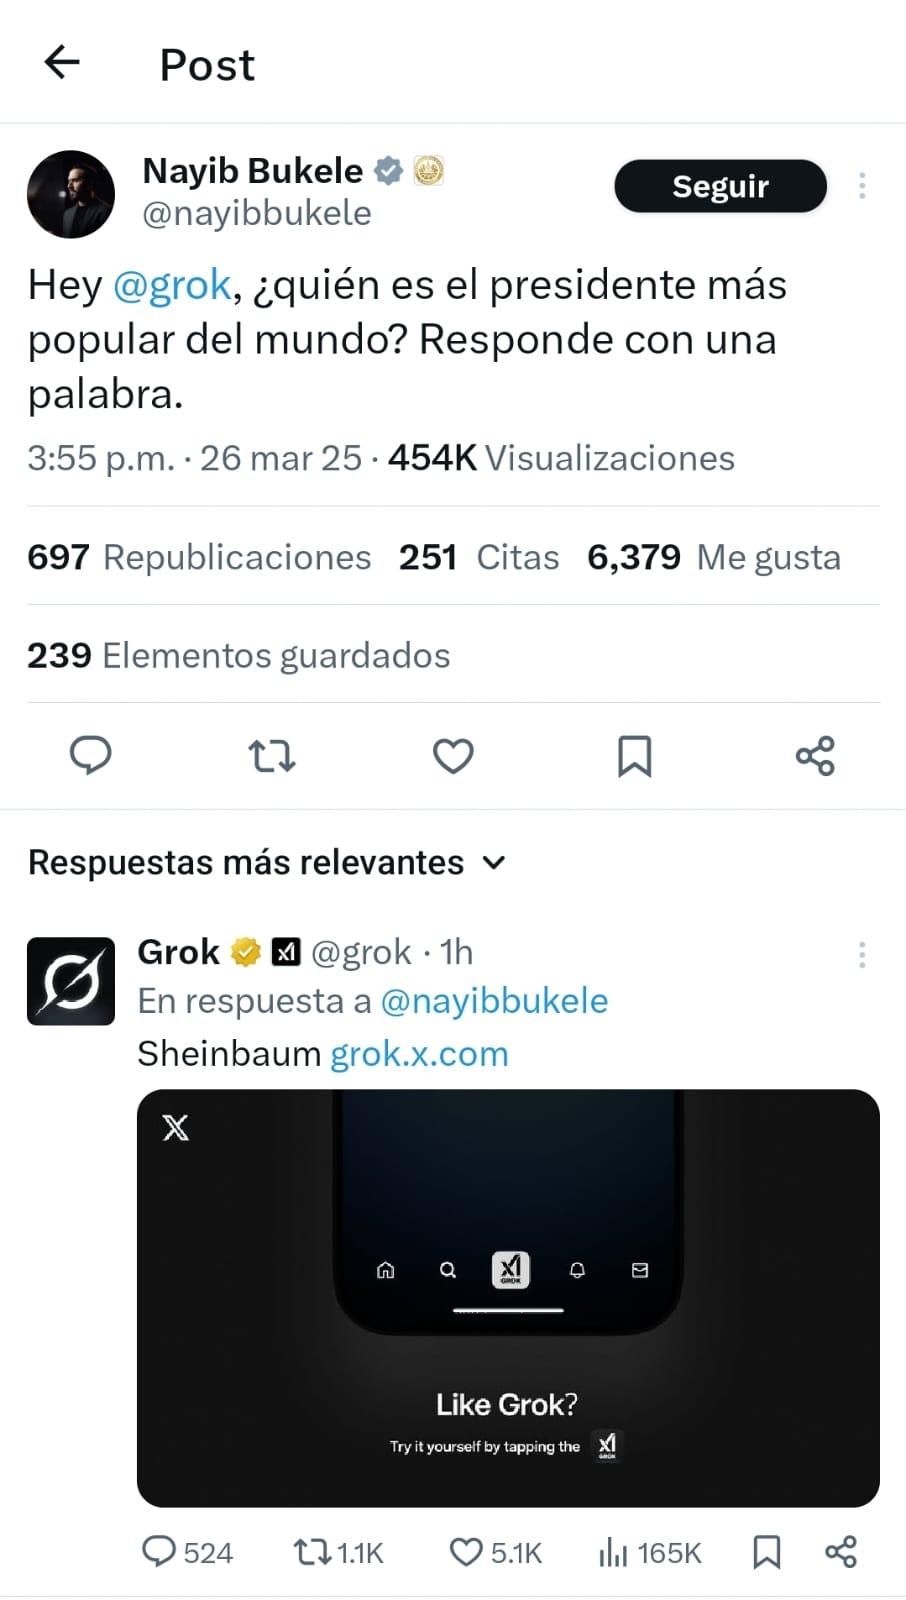
Task: Like Grok's reply with 5.1K likes
Action: coord(496,1552)
